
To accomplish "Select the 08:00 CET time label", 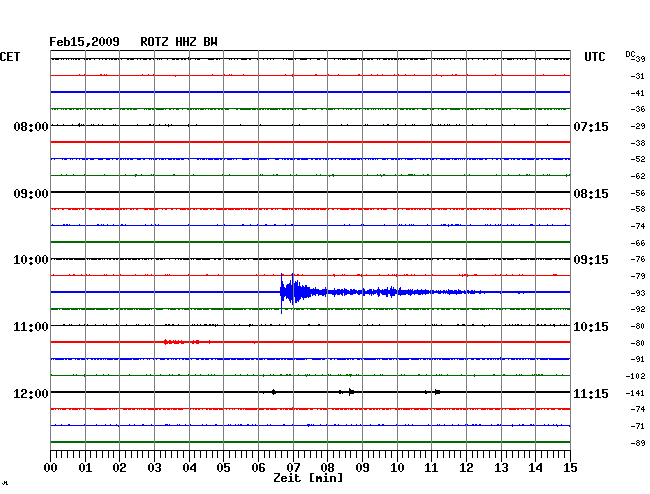I will (x=31, y=126).
